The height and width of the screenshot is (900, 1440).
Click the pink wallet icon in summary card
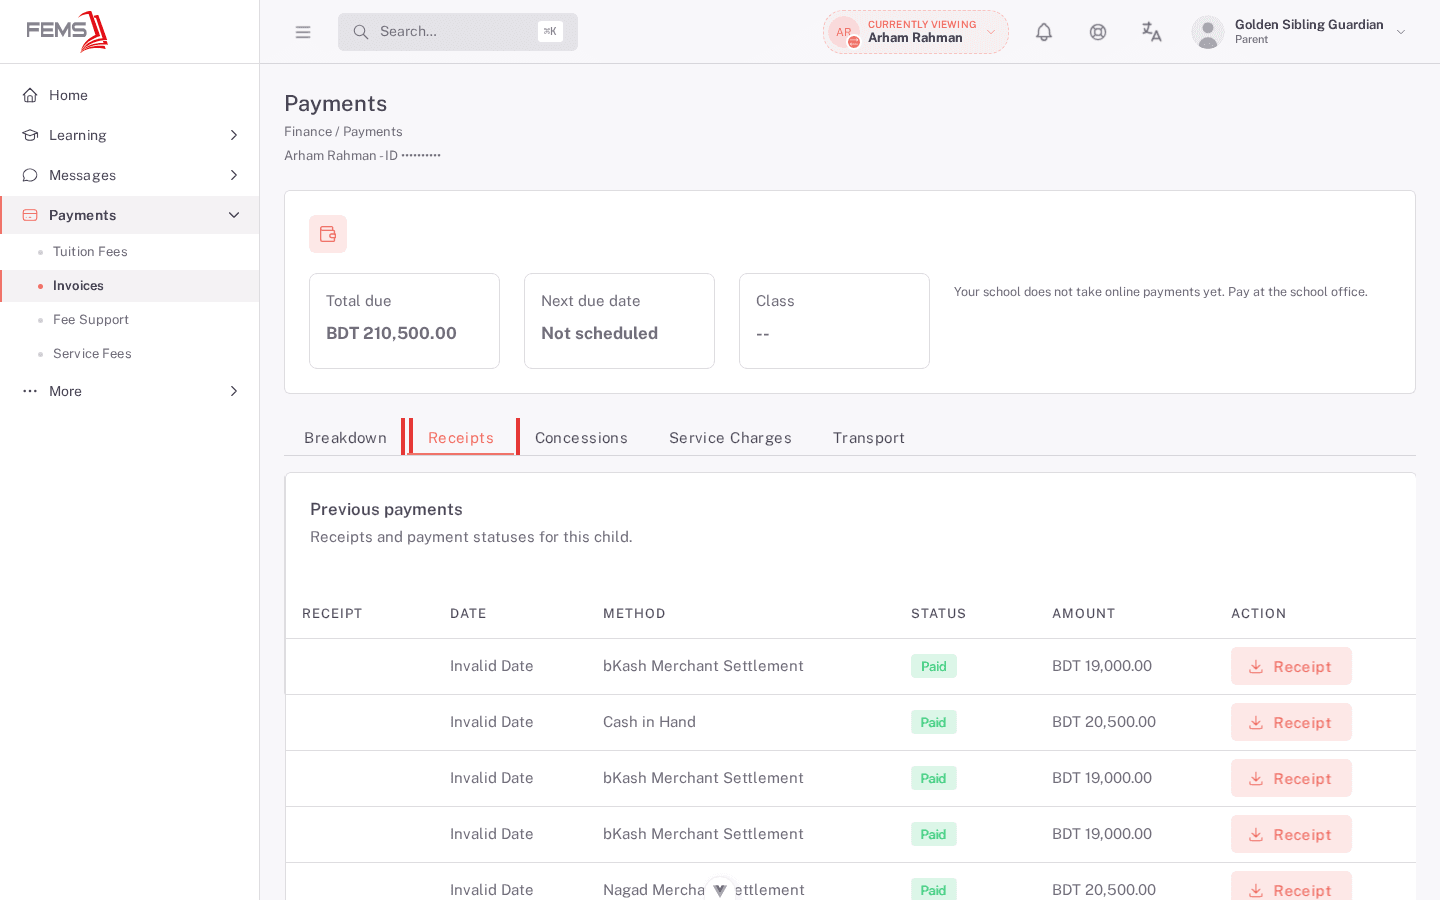pos(328,234)
